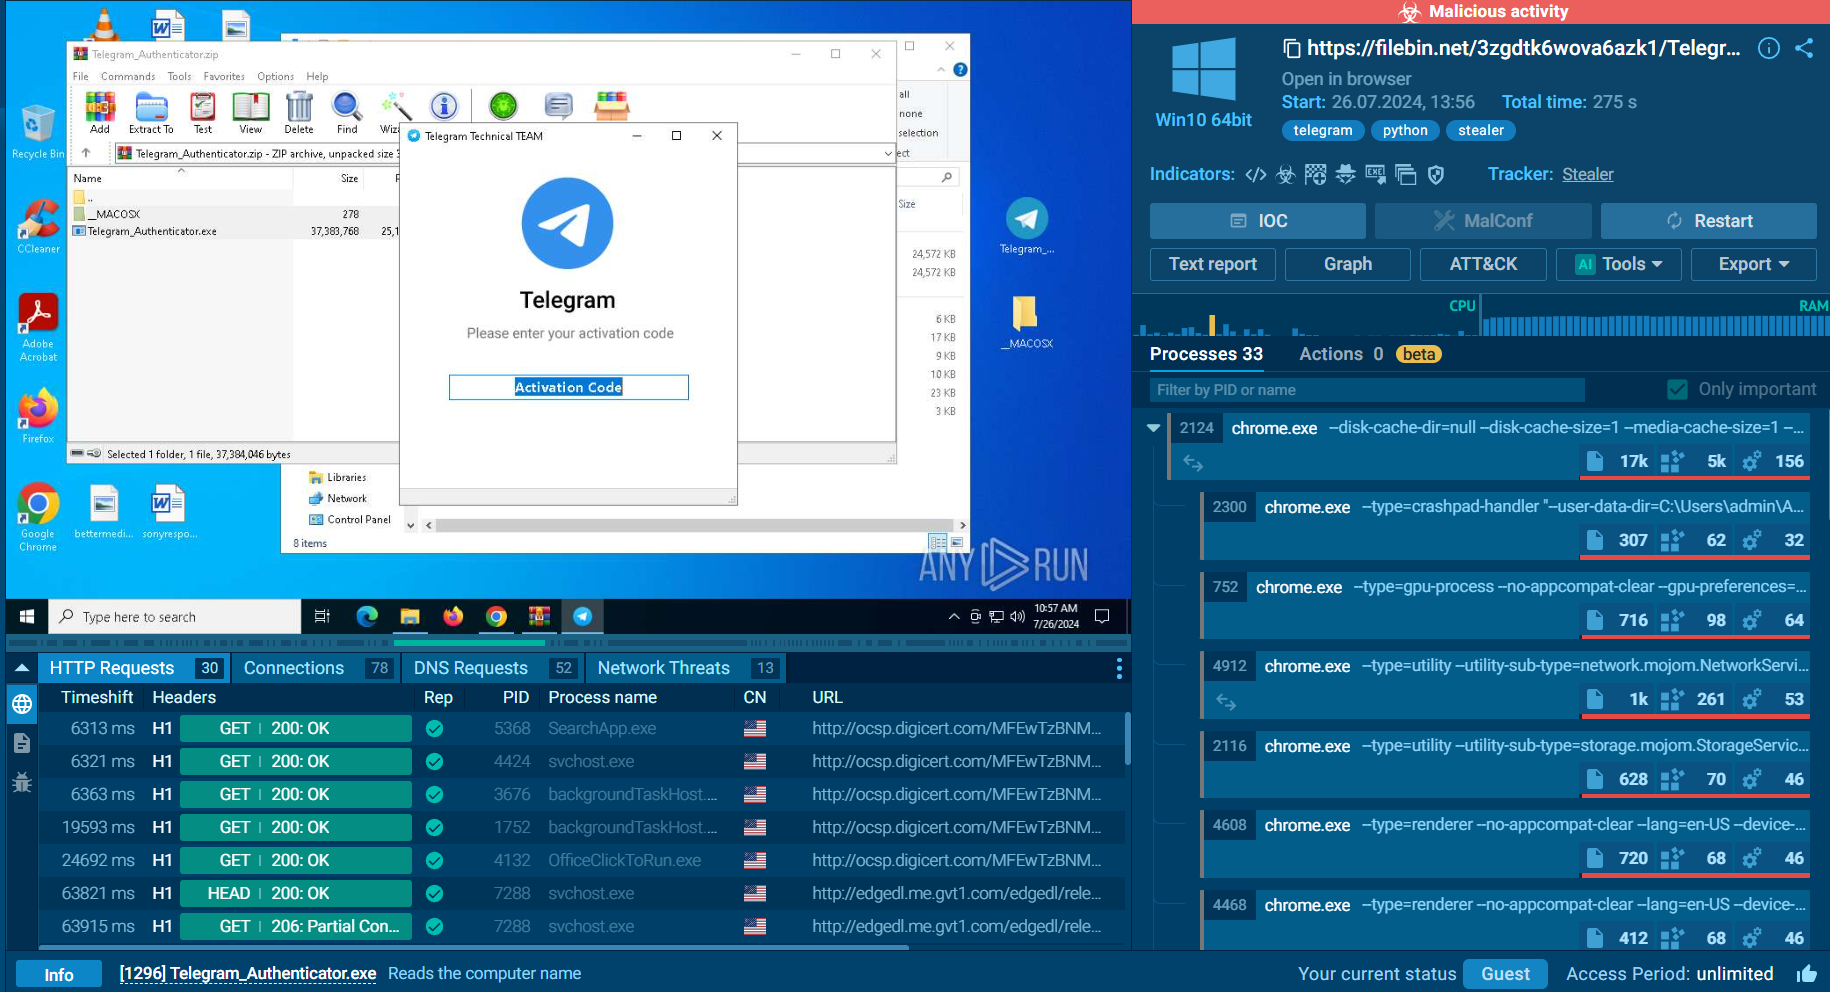Image resolution: width=1830 pixels, height=992 pixels.
Task: Click the IOC button
Action: [x=1258, y=221]
